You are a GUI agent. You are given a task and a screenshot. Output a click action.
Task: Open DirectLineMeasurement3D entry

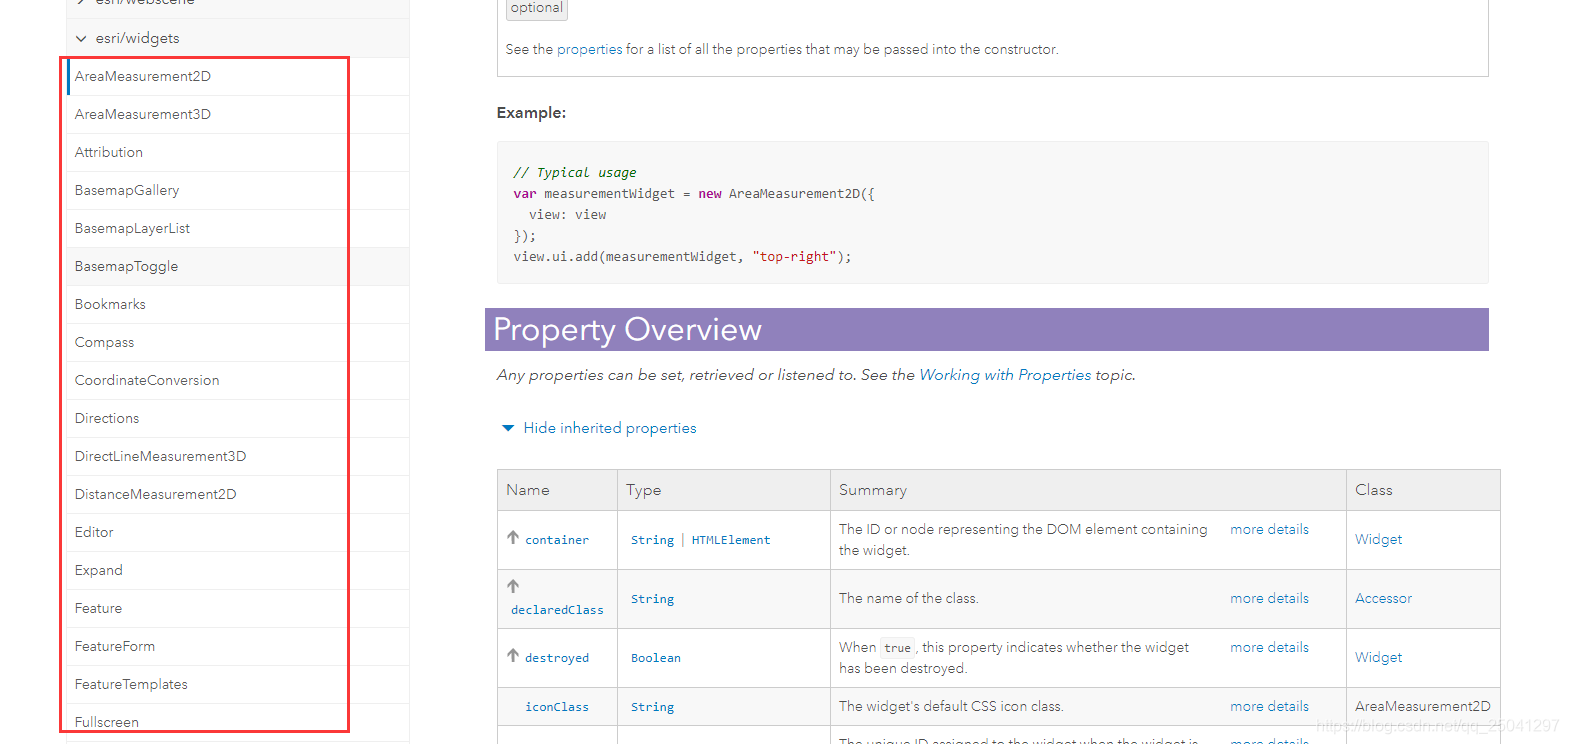point(160,457)
